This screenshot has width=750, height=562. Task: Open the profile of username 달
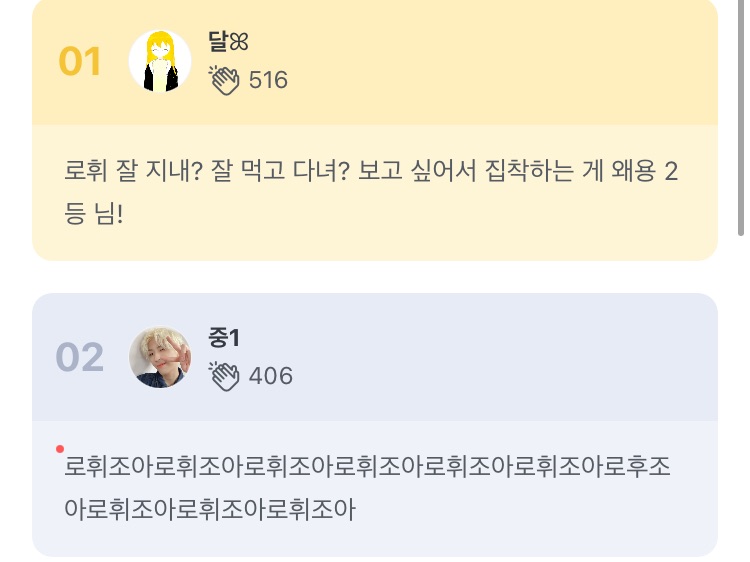coord(218,42)
